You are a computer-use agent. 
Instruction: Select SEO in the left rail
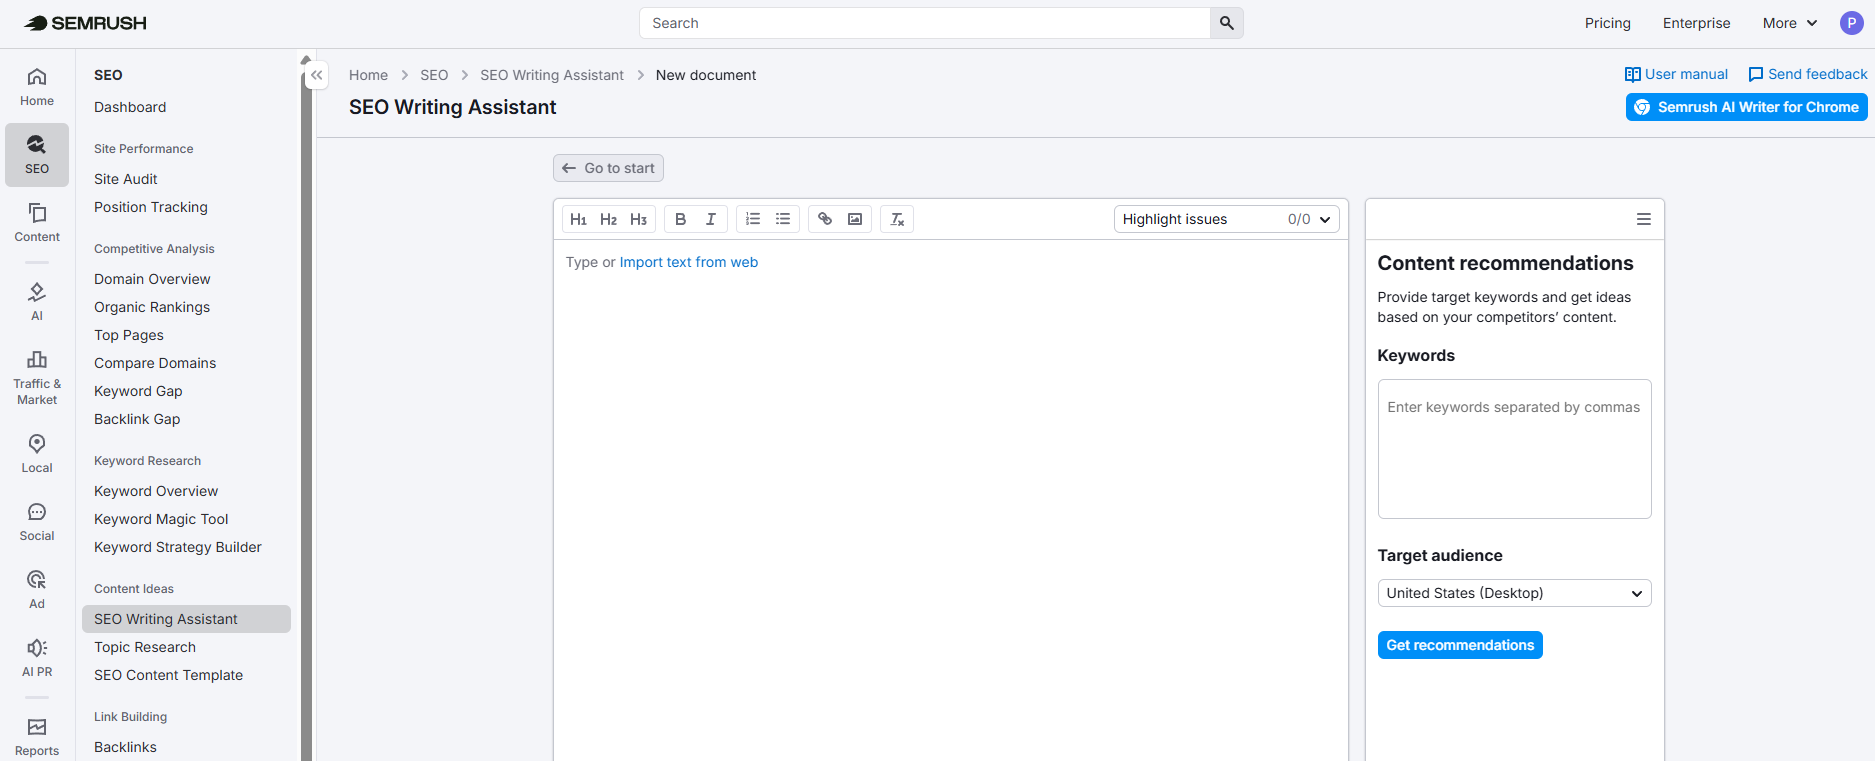point(37,155)
